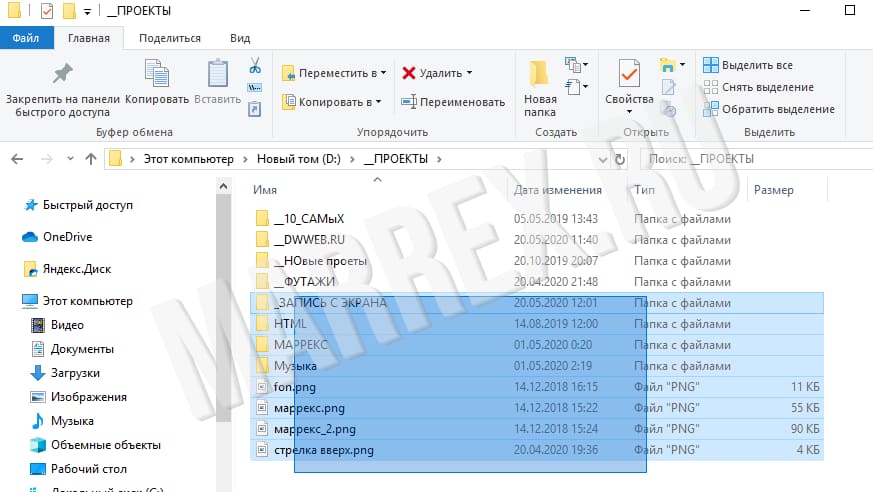The height and width of the screenshot is (492, 873).
Task: Open Видео in sidebar
Action: (57, 325)
